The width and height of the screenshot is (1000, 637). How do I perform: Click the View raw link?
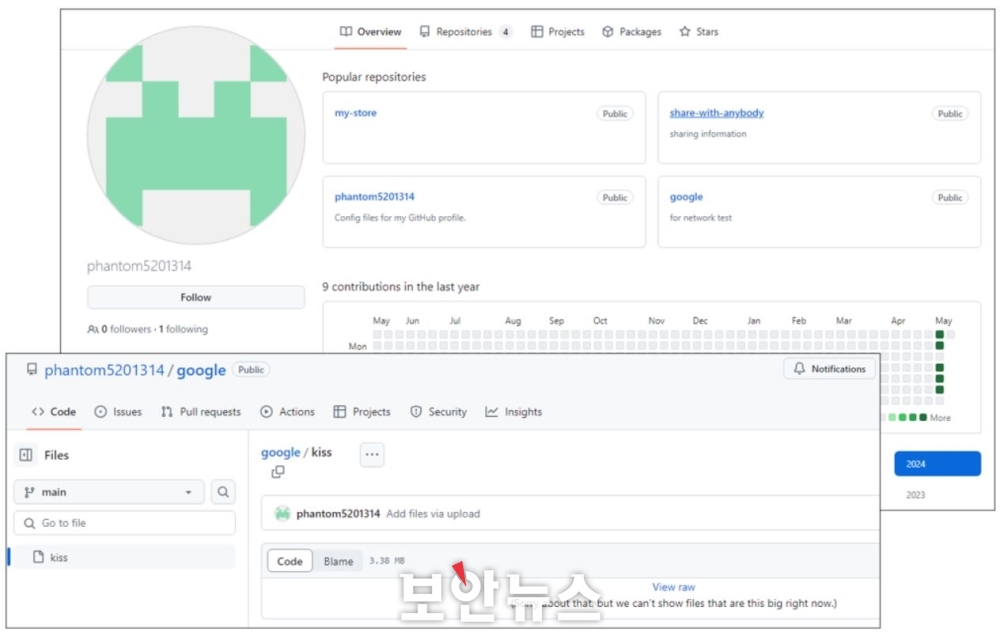[673, 587]
